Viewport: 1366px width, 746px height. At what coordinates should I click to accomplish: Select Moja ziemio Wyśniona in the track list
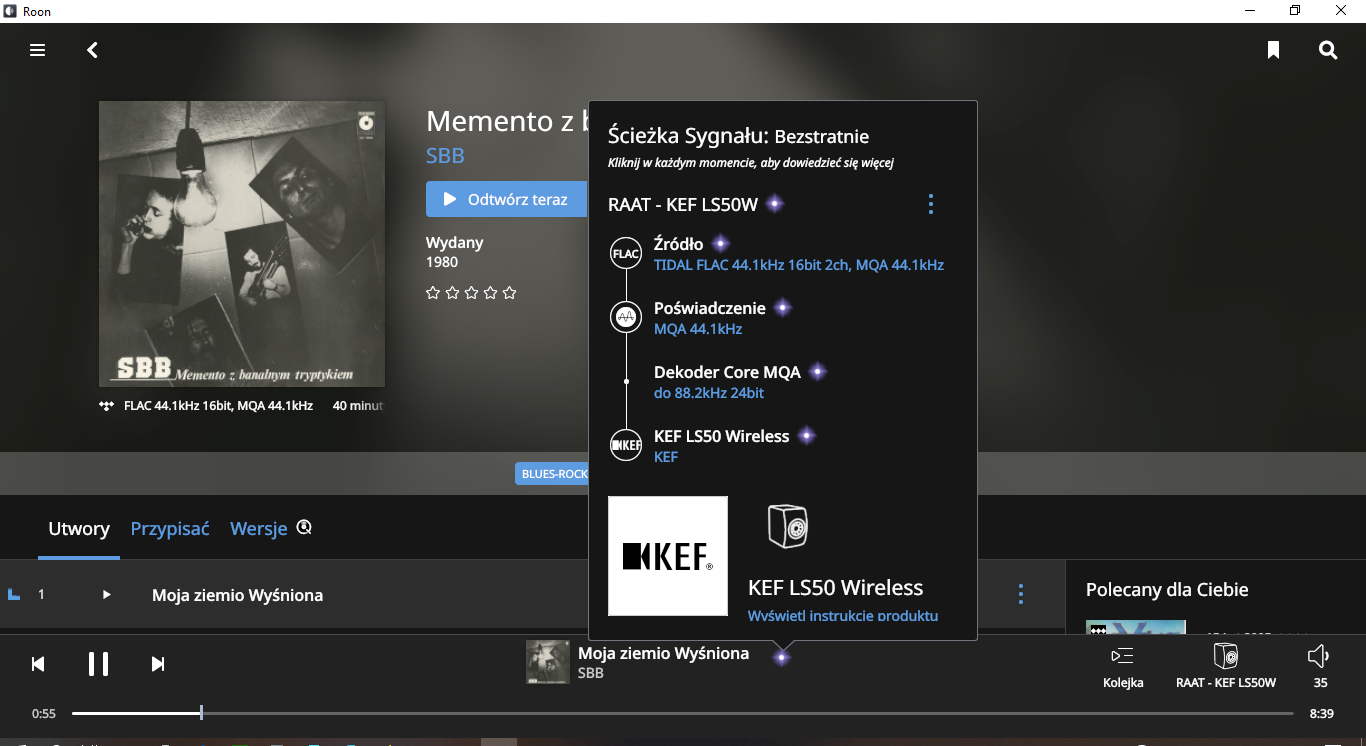[237, 595]
